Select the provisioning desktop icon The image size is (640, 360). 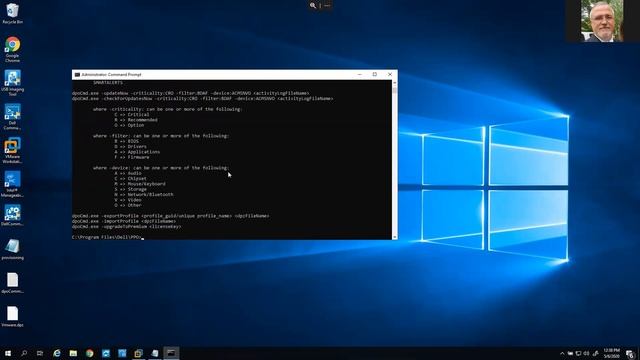[13, 249]
